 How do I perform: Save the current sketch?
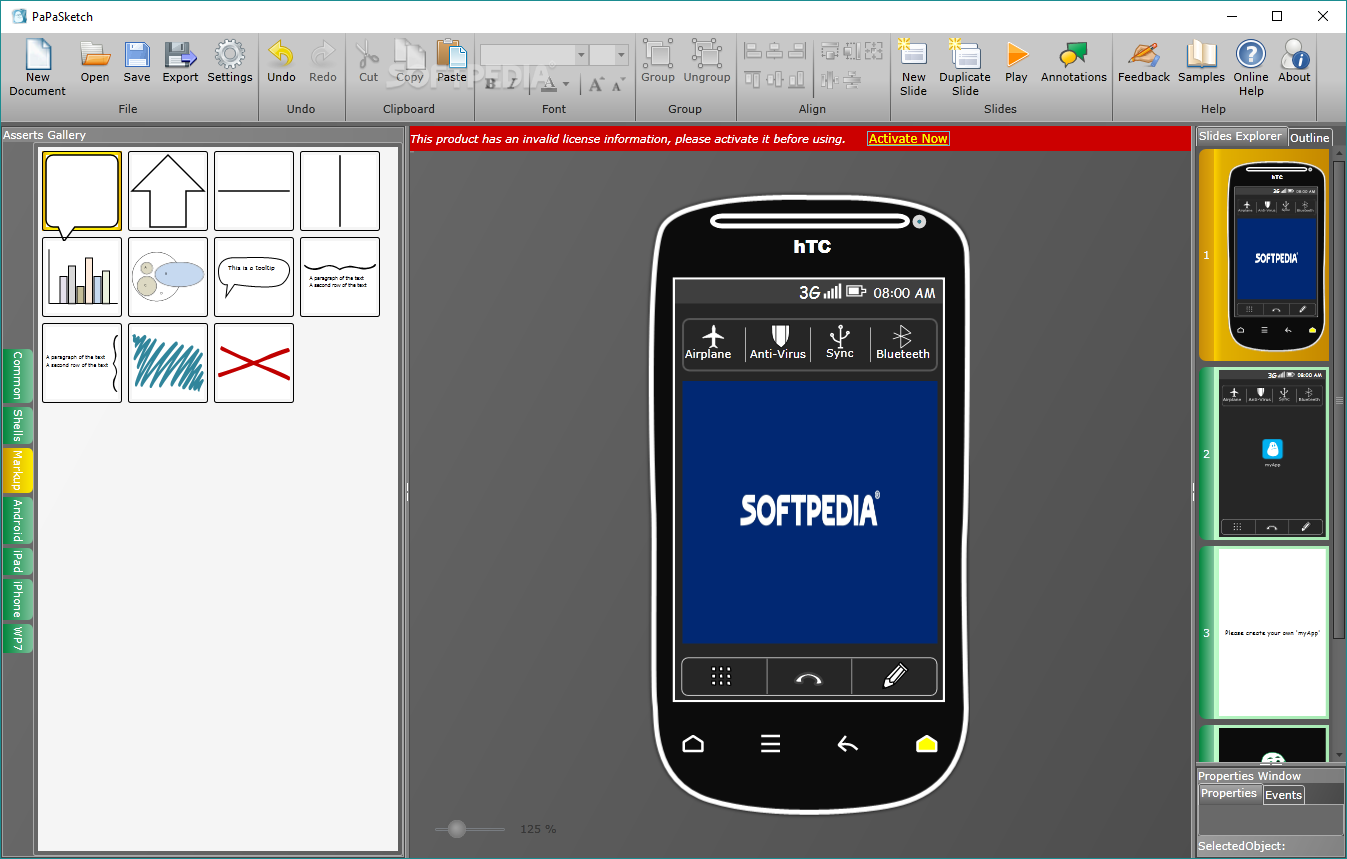tap(137, 61)
